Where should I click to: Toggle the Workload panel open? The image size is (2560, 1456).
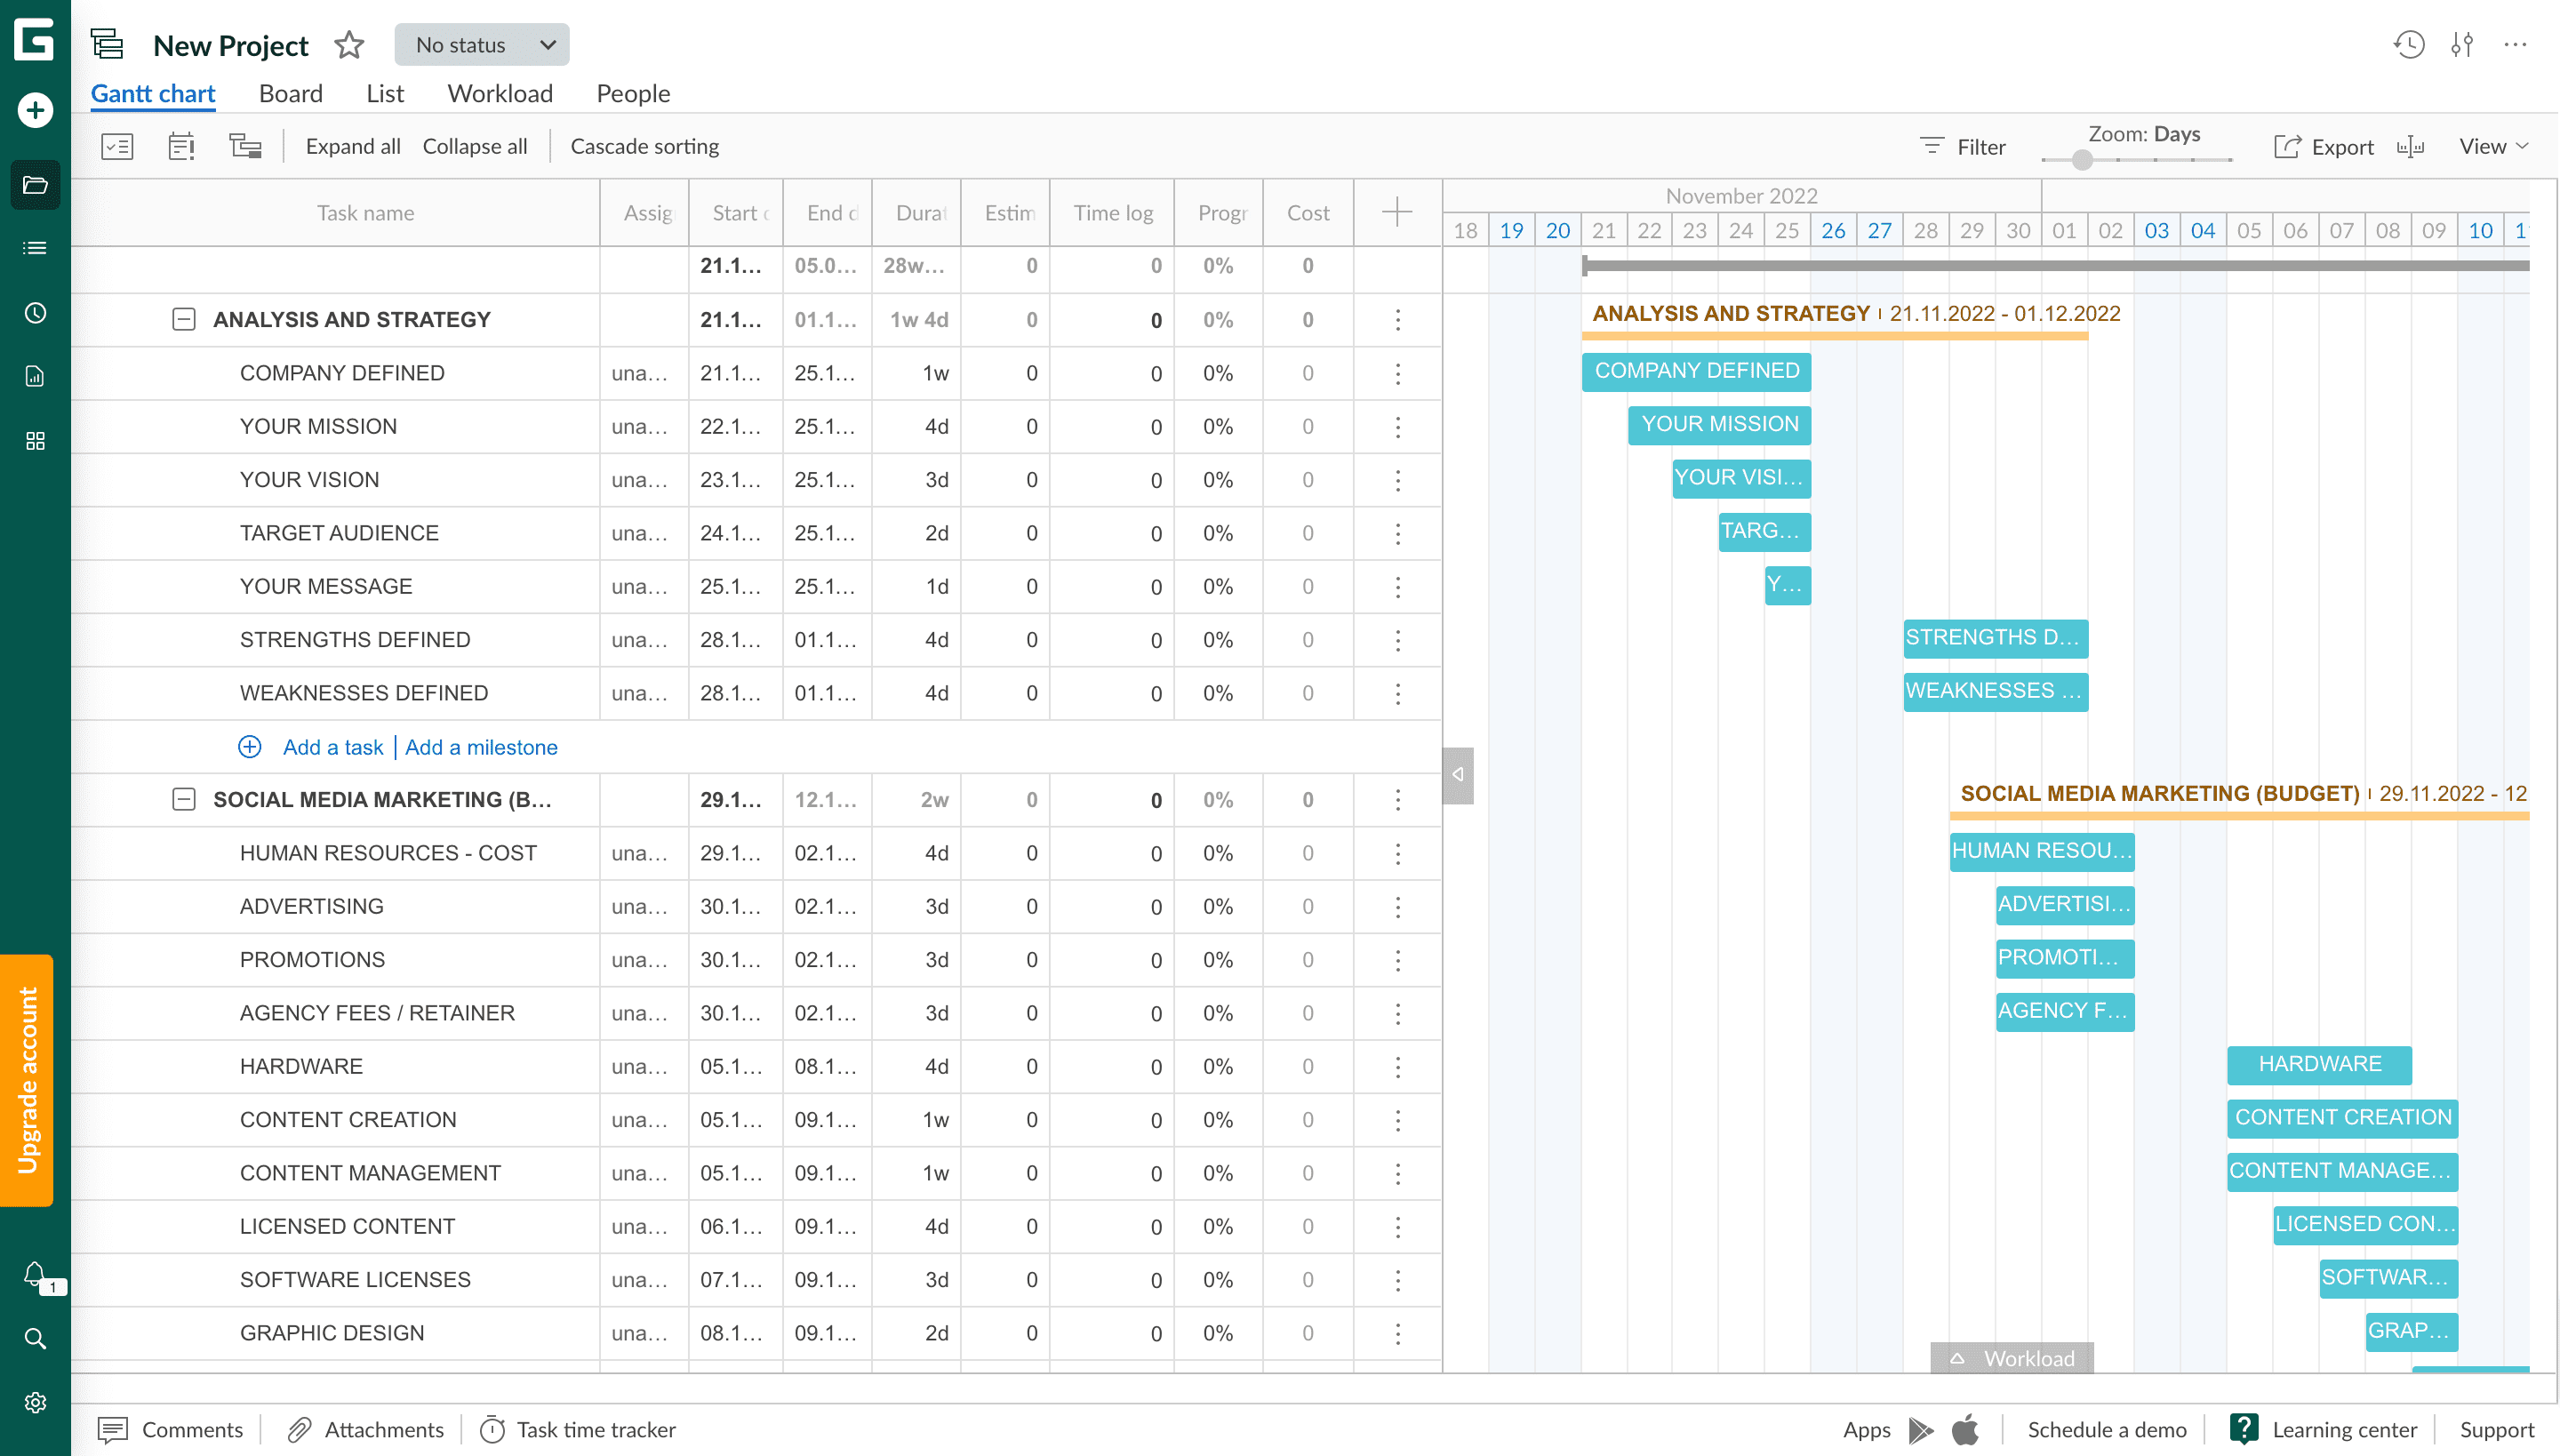2010,1357
